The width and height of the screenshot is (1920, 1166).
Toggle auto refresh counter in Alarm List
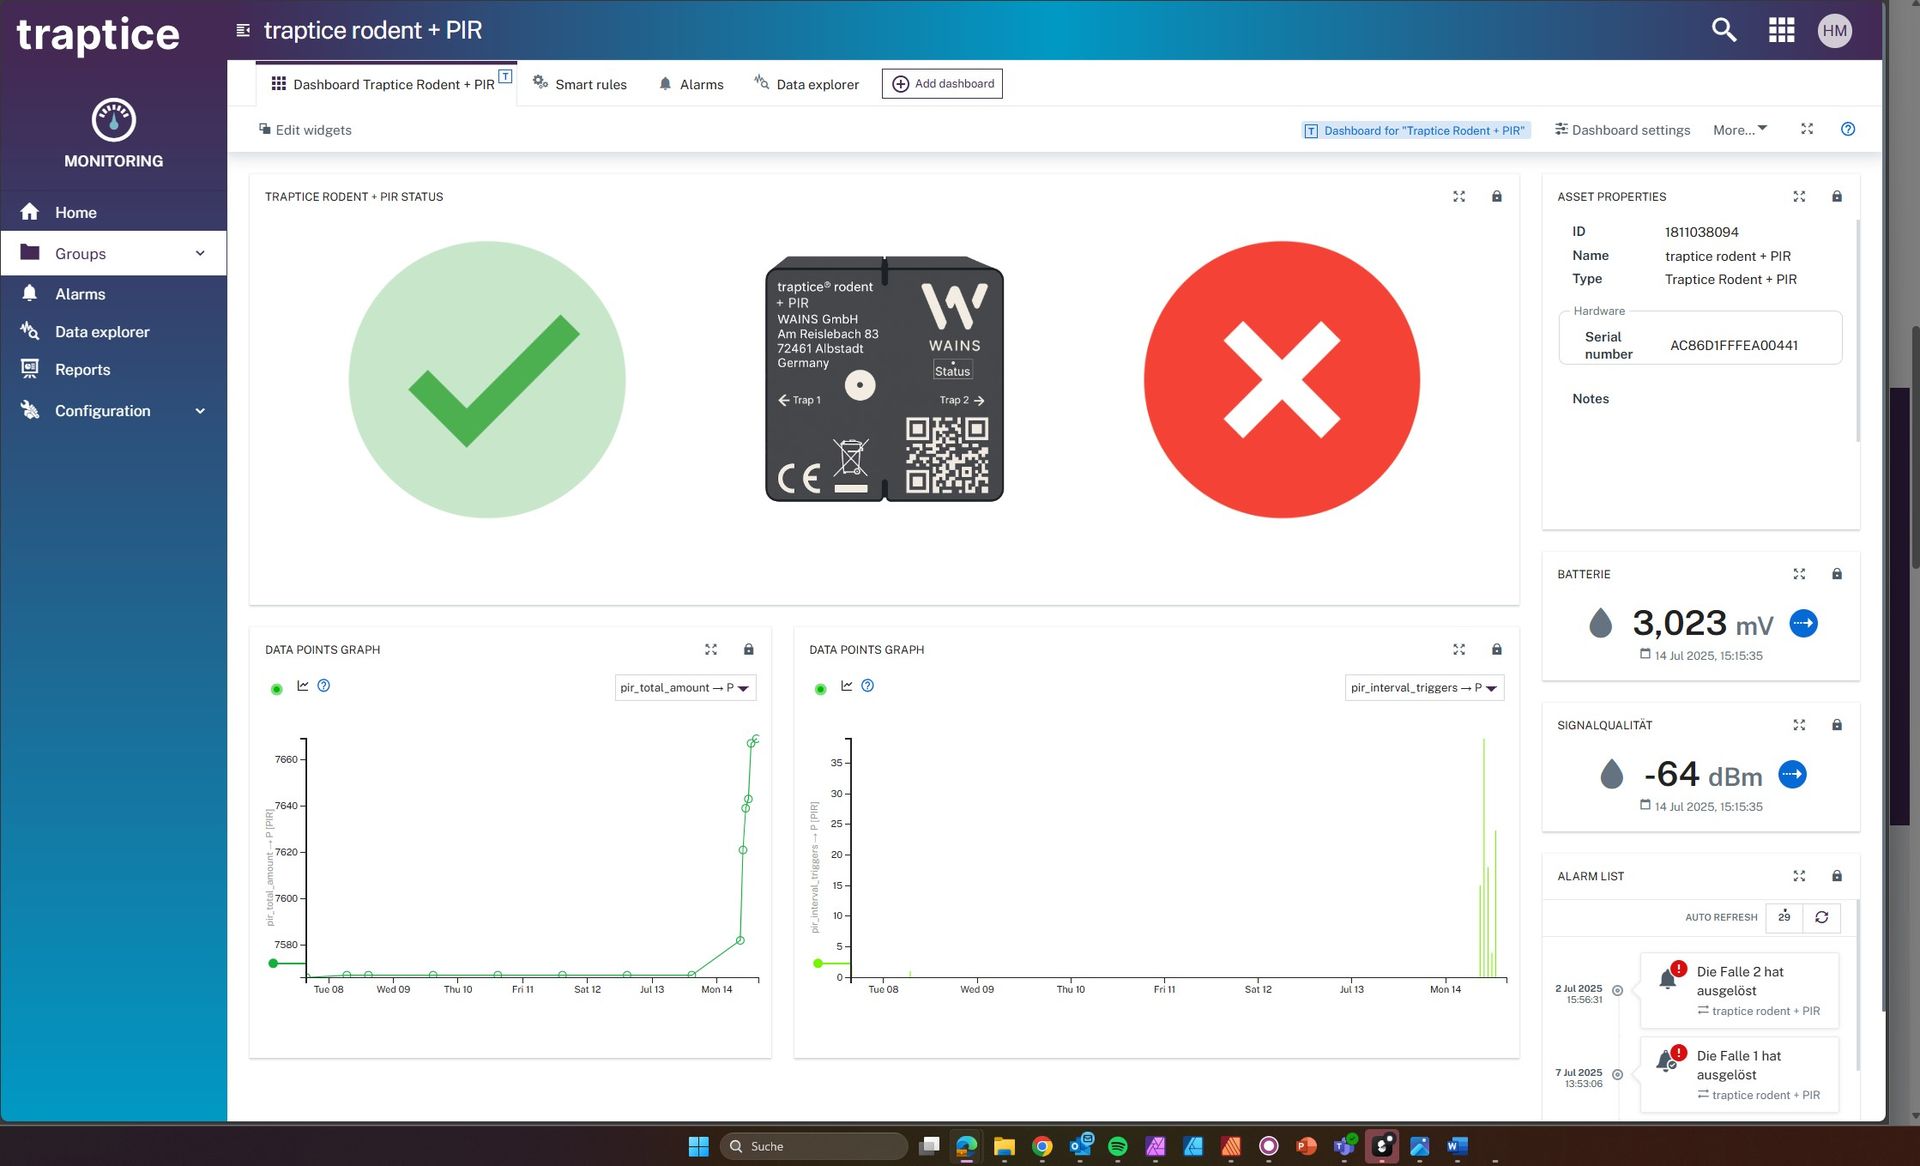1784,917
